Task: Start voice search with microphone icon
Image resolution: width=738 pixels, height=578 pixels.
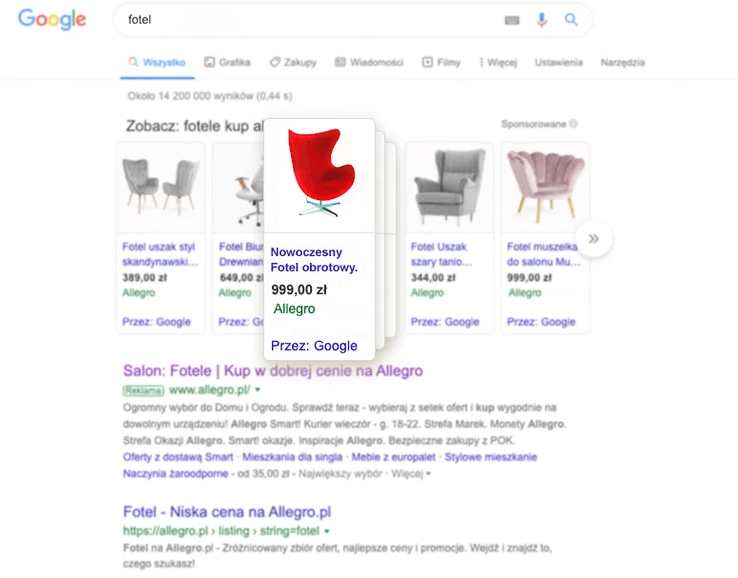Action: pyautogui.click(x=542, y=20)
